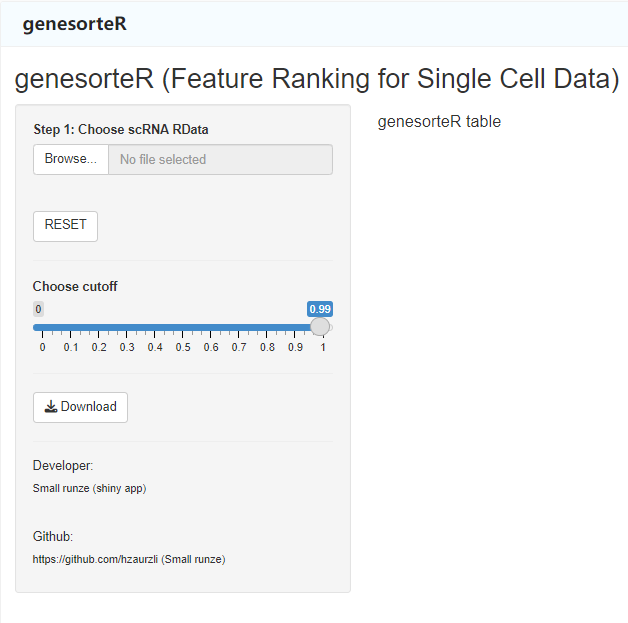Click slider track at 0.2 tick
Image resolution: width=628 pixels, height=623 pixels.
pos(99,328)
